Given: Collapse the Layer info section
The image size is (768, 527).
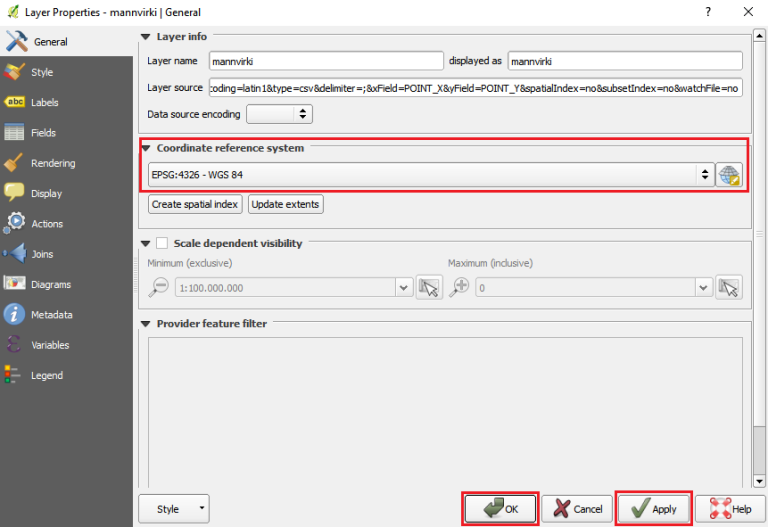Looking at the screenshot, I should pos(146,37).
